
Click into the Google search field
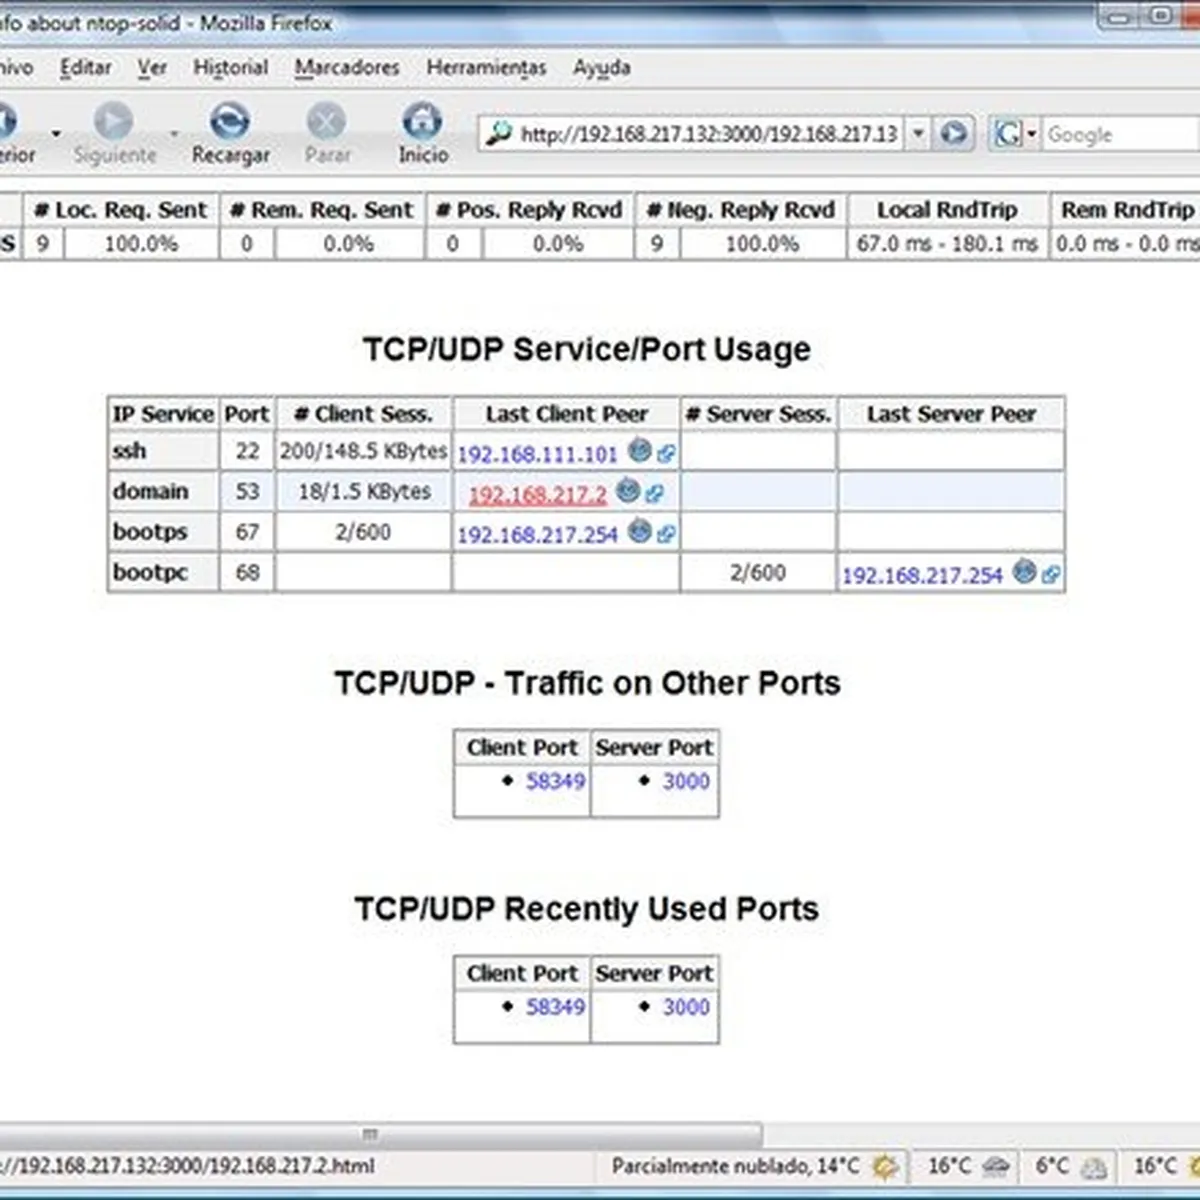click(1120, 134)
